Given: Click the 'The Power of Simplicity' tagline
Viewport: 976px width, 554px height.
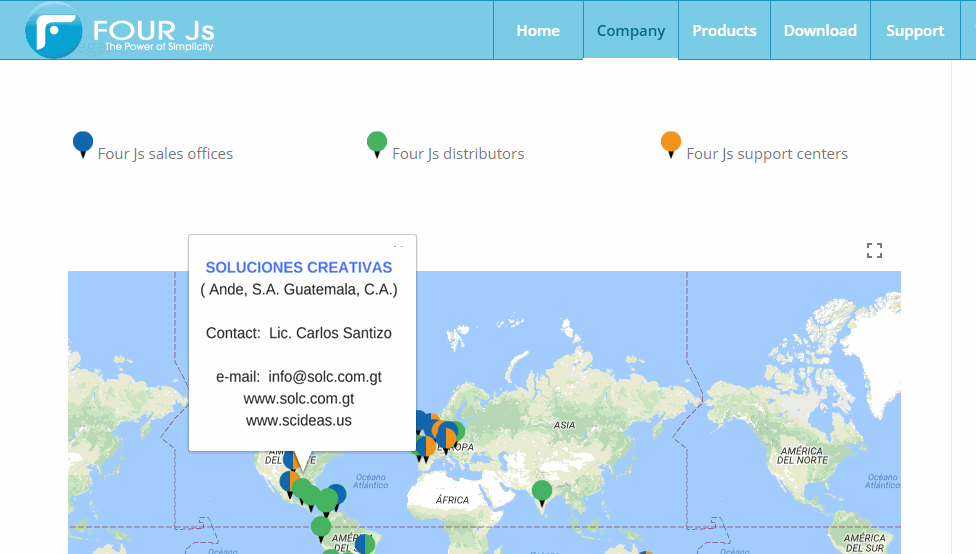Looking at the screenshot, I should pos(159,47).
